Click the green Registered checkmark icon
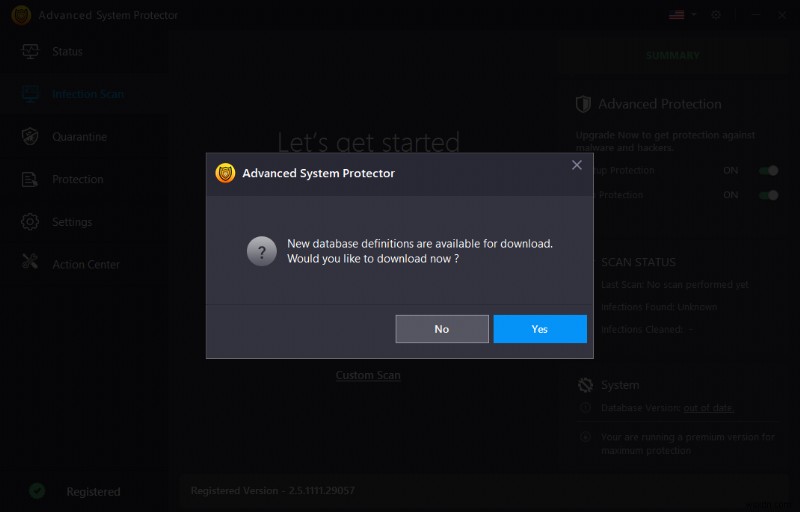The width and height of the screenshot is (800, 512). [x=37, y=491]
